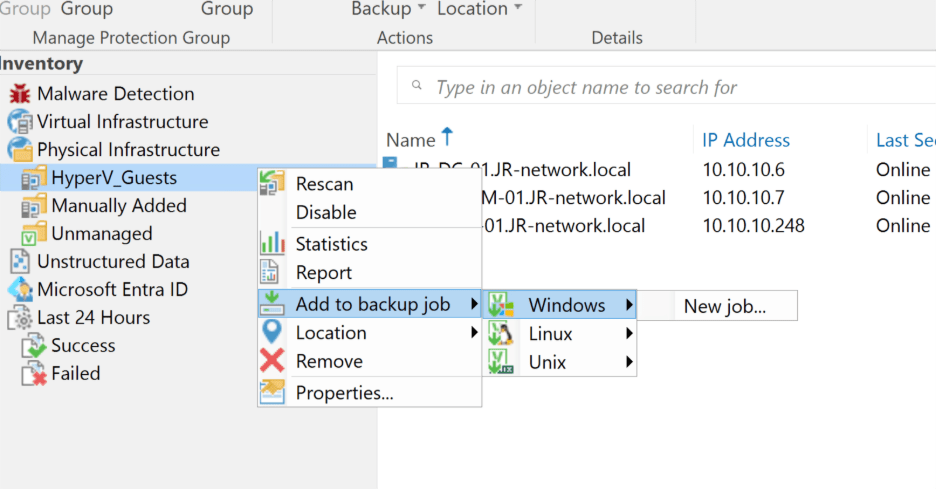936x489 pixels.
Task: Open the Location dropdown in ribbon
Action: [479, 9]
